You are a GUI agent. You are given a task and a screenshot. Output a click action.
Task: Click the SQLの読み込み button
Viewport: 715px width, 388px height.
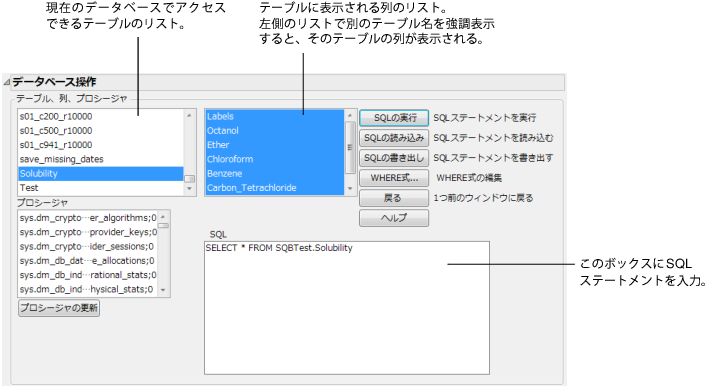[394, 138]
